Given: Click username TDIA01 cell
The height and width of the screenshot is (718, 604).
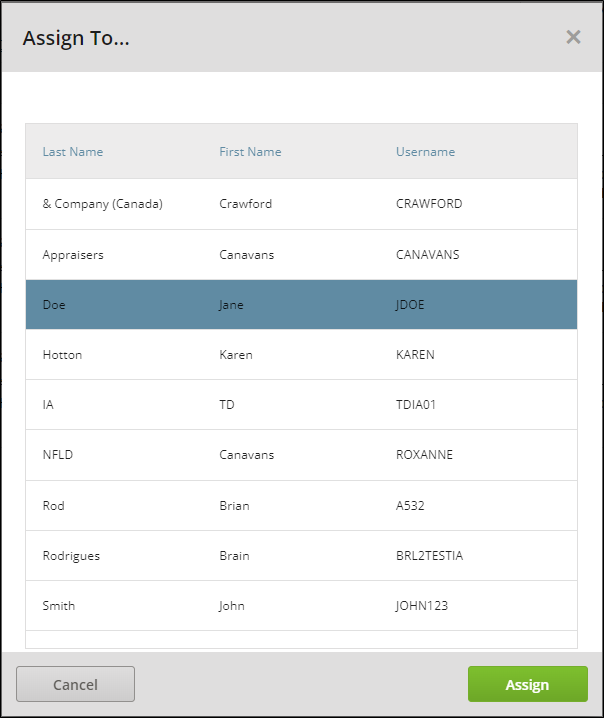Looking at the screenshot, I should pos(416,405).
